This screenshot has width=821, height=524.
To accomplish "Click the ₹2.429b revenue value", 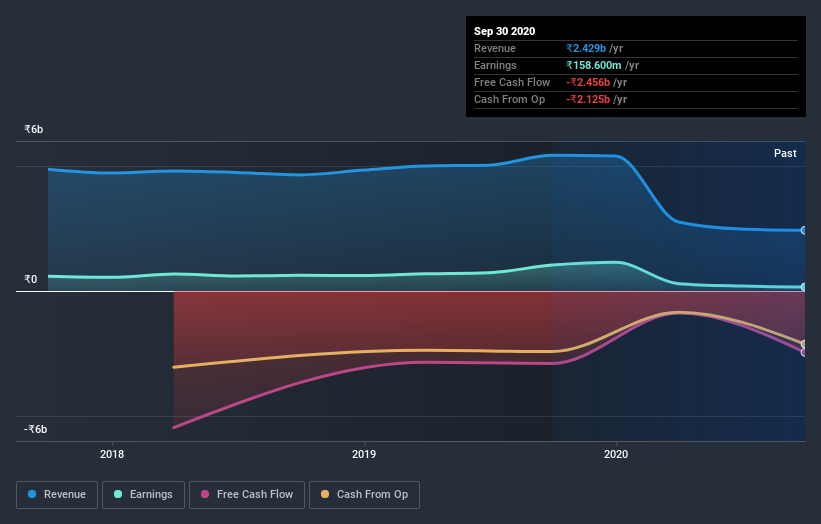I will tap(586, 48).
